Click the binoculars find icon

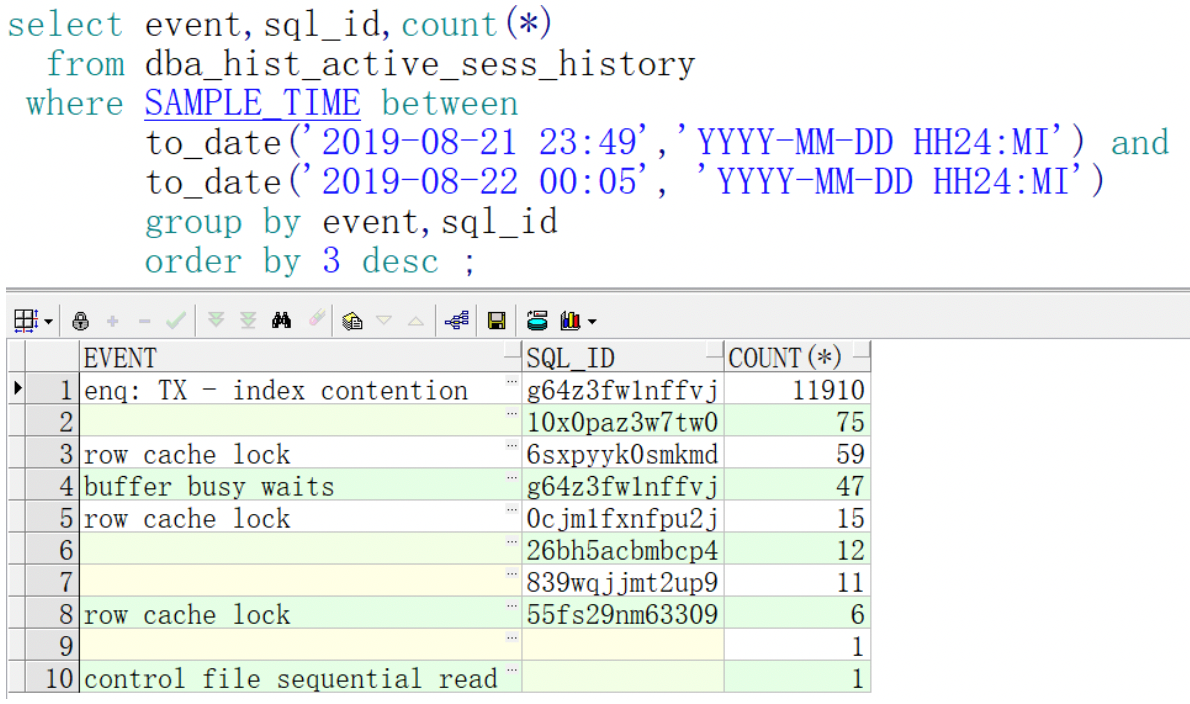(x=281, y=321)
